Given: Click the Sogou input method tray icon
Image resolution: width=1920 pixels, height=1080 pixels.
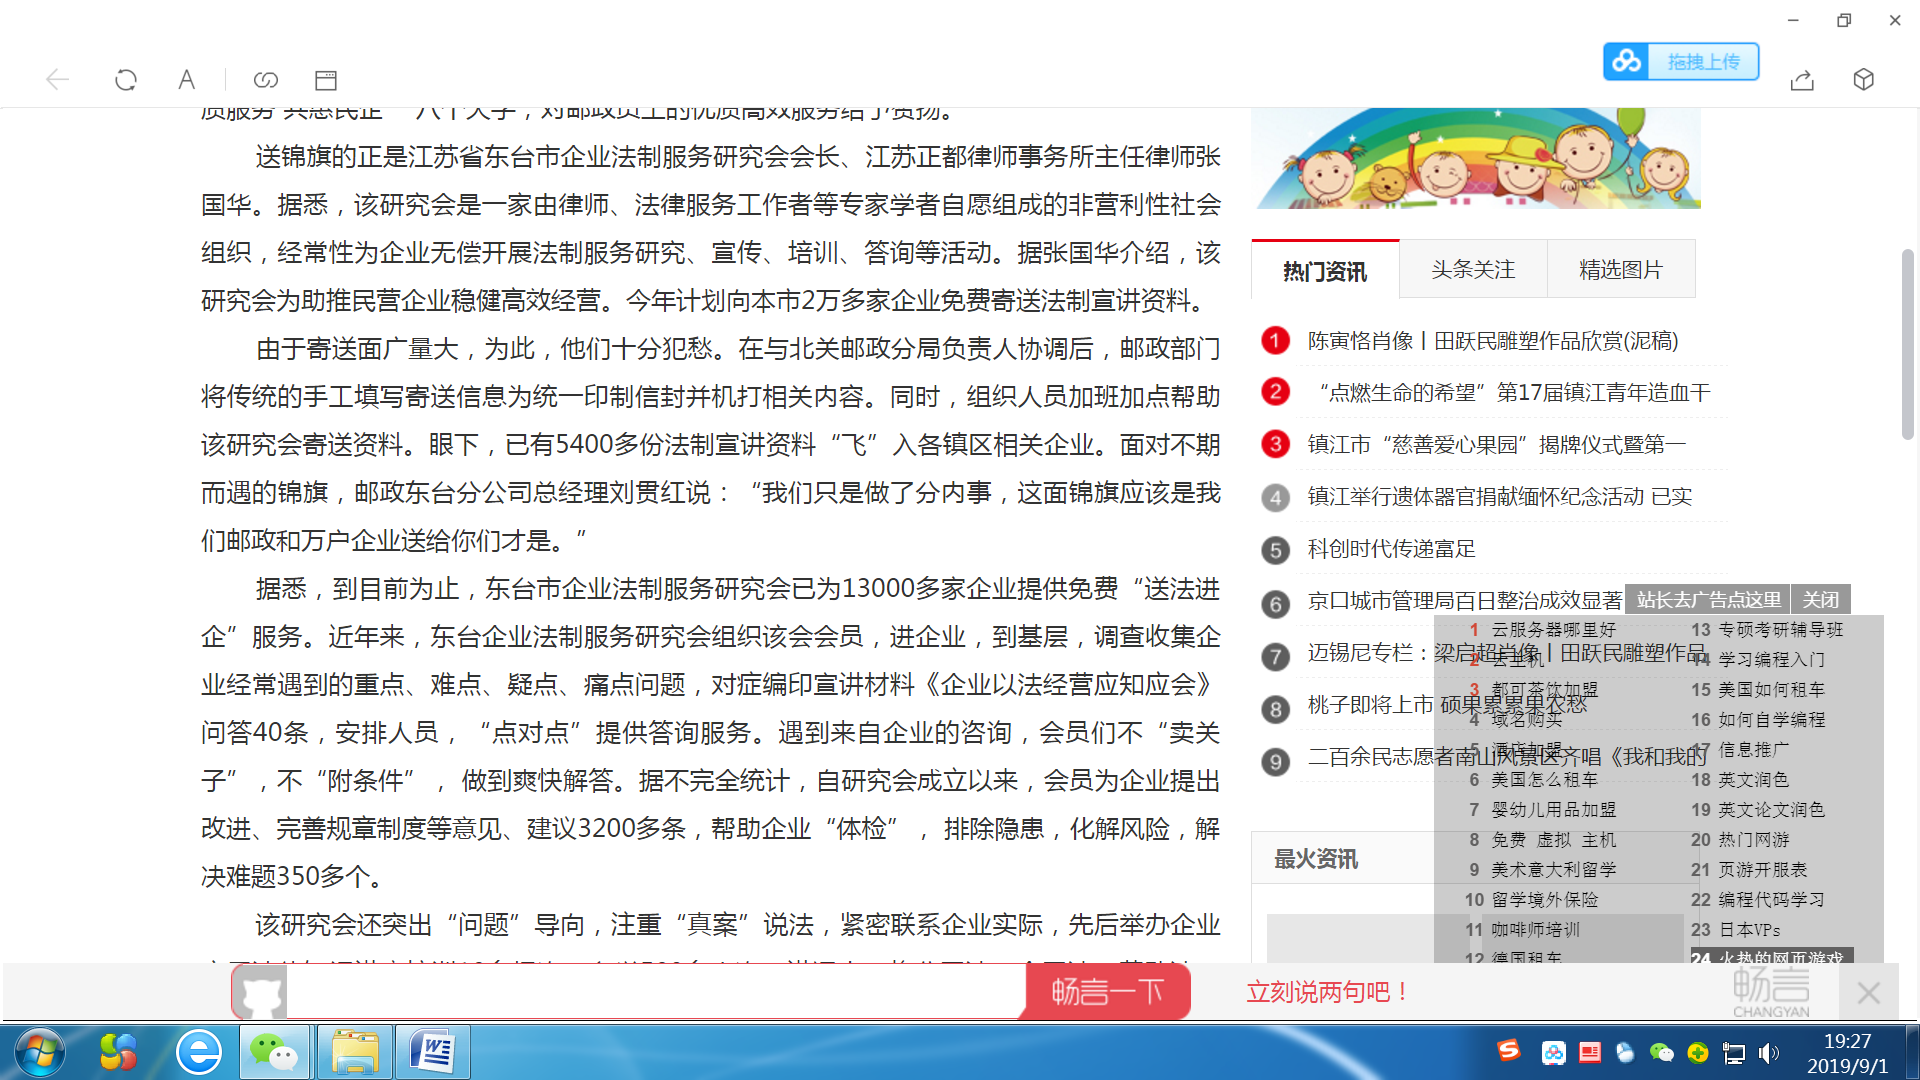Looking at the screenshot, I should (x=1508, y=1051).
